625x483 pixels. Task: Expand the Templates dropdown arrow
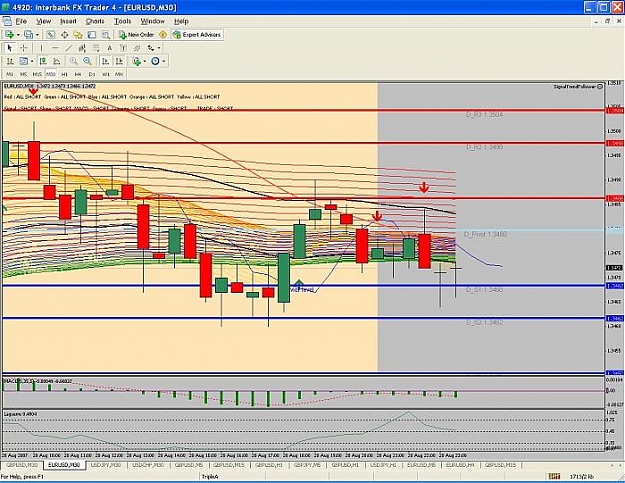click(32, 61)
